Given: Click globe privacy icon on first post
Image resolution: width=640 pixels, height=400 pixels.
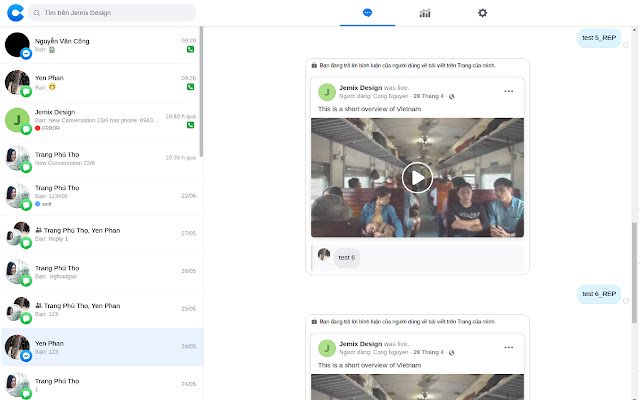Looking at the screenshot, I should (x=451, y=97).
